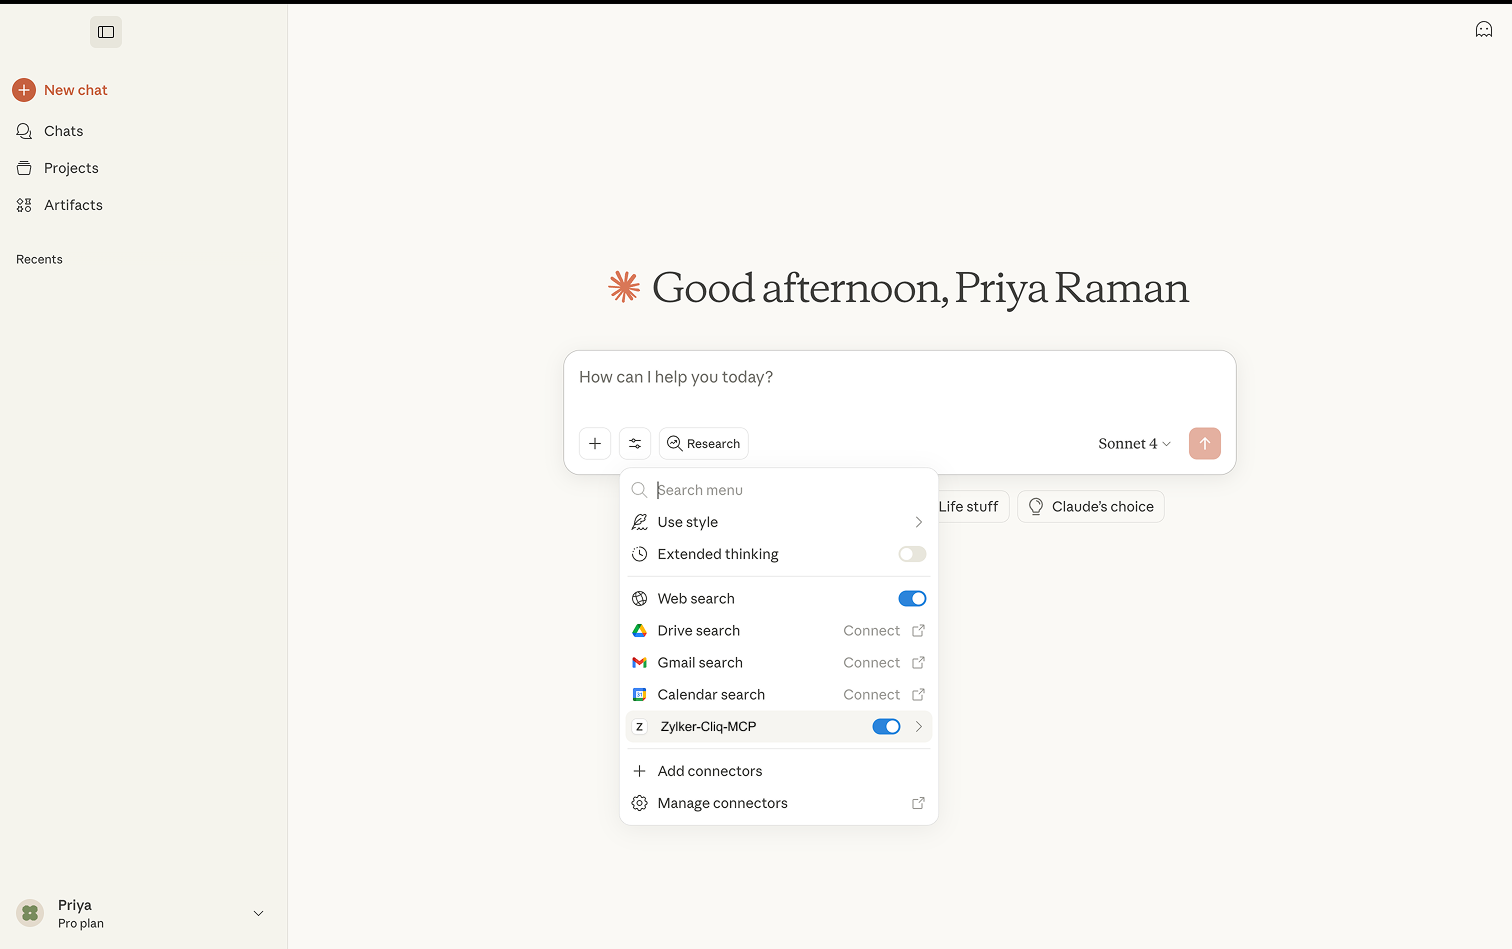This screenshot has width=1512, height=949.
Task: Click Manage connectors external link icon
Action: [918, 803]
